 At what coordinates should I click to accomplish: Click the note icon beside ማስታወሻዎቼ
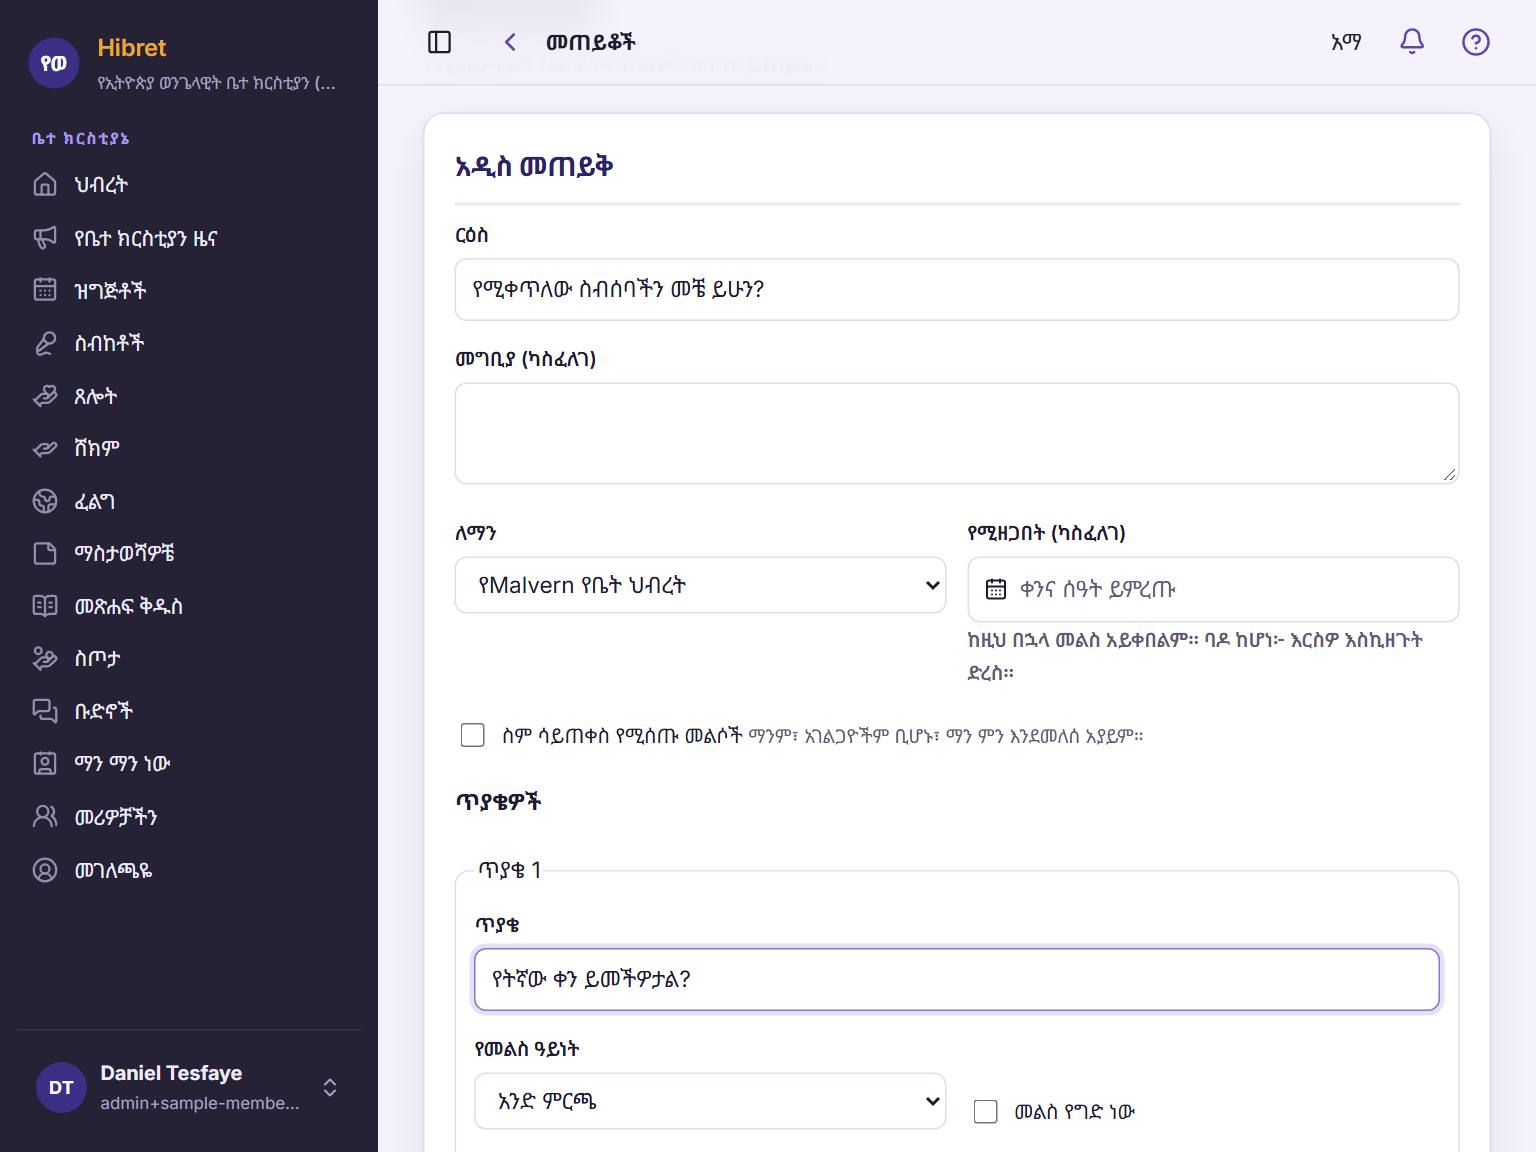point(45,553)
